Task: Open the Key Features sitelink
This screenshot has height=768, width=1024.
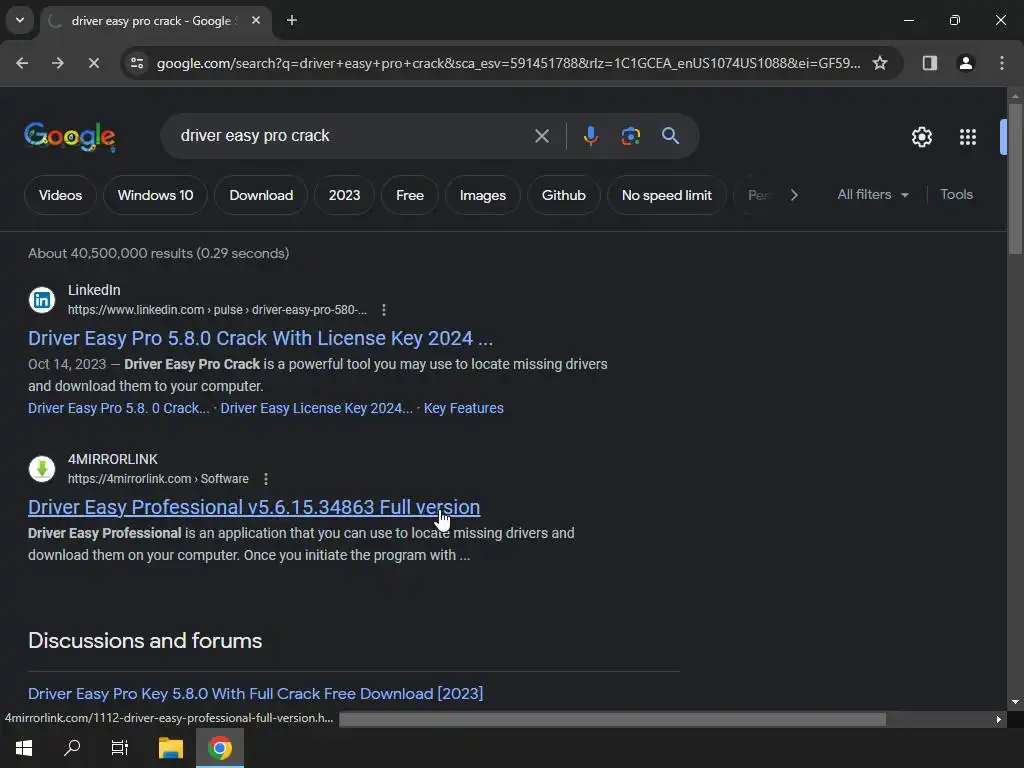Action: pos(464,408)
